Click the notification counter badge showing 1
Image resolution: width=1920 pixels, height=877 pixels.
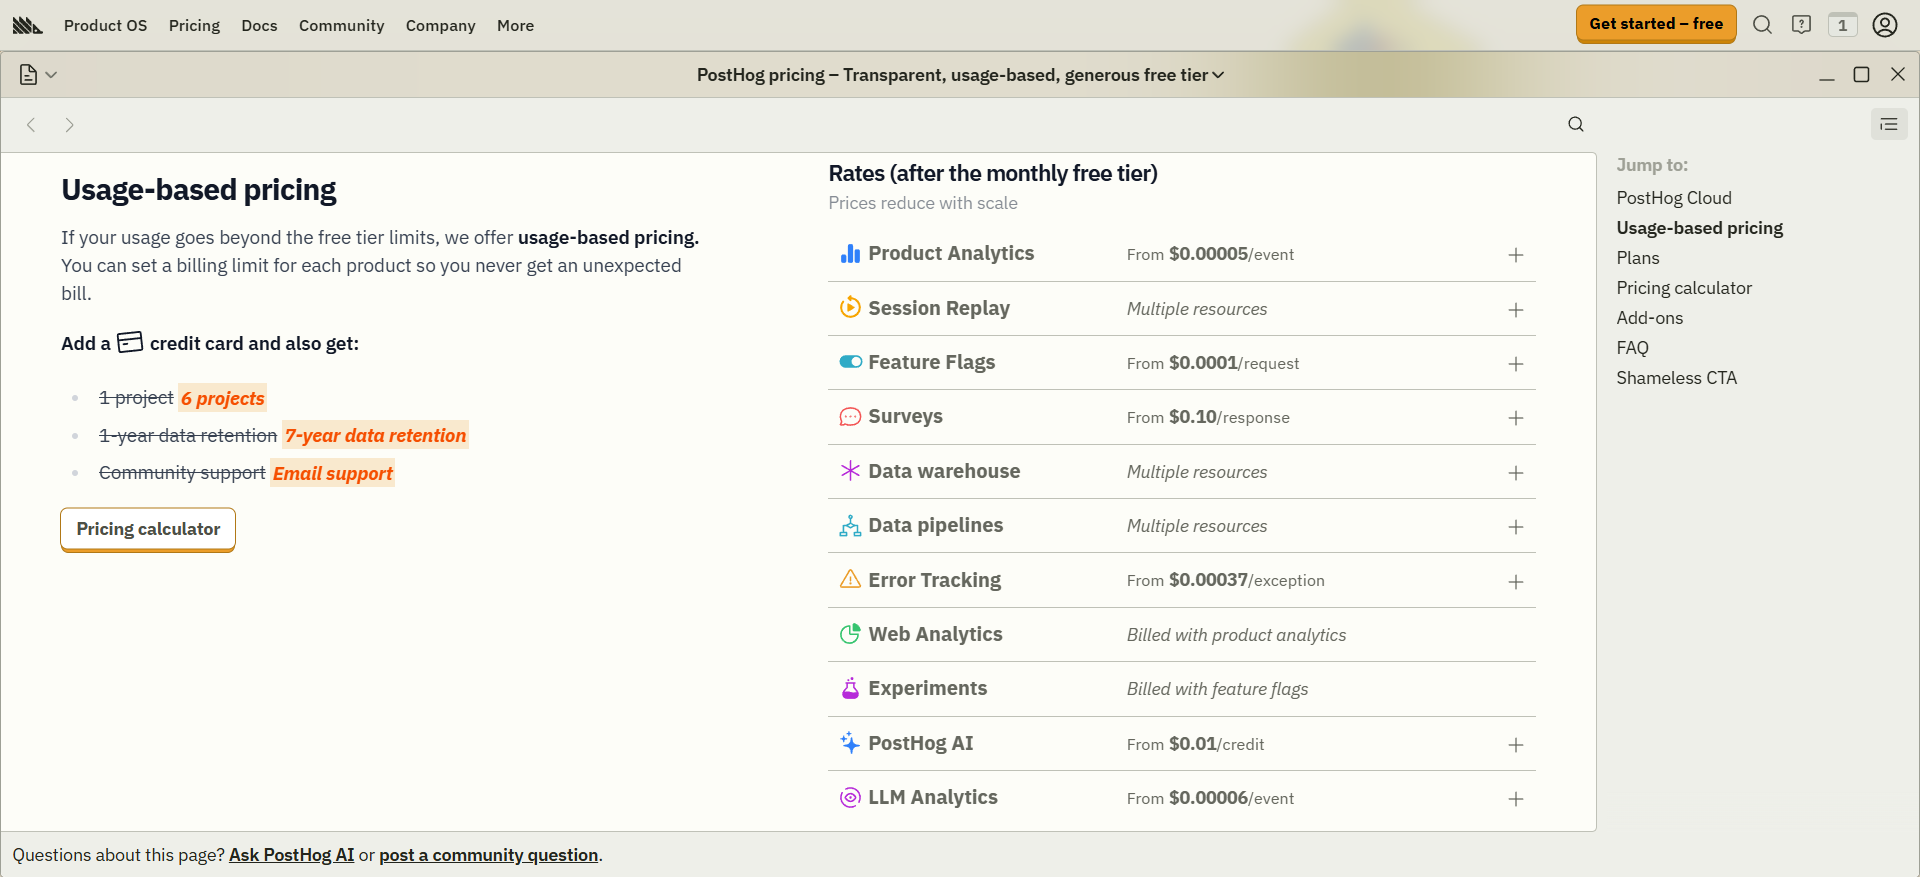click(1842, 25)
